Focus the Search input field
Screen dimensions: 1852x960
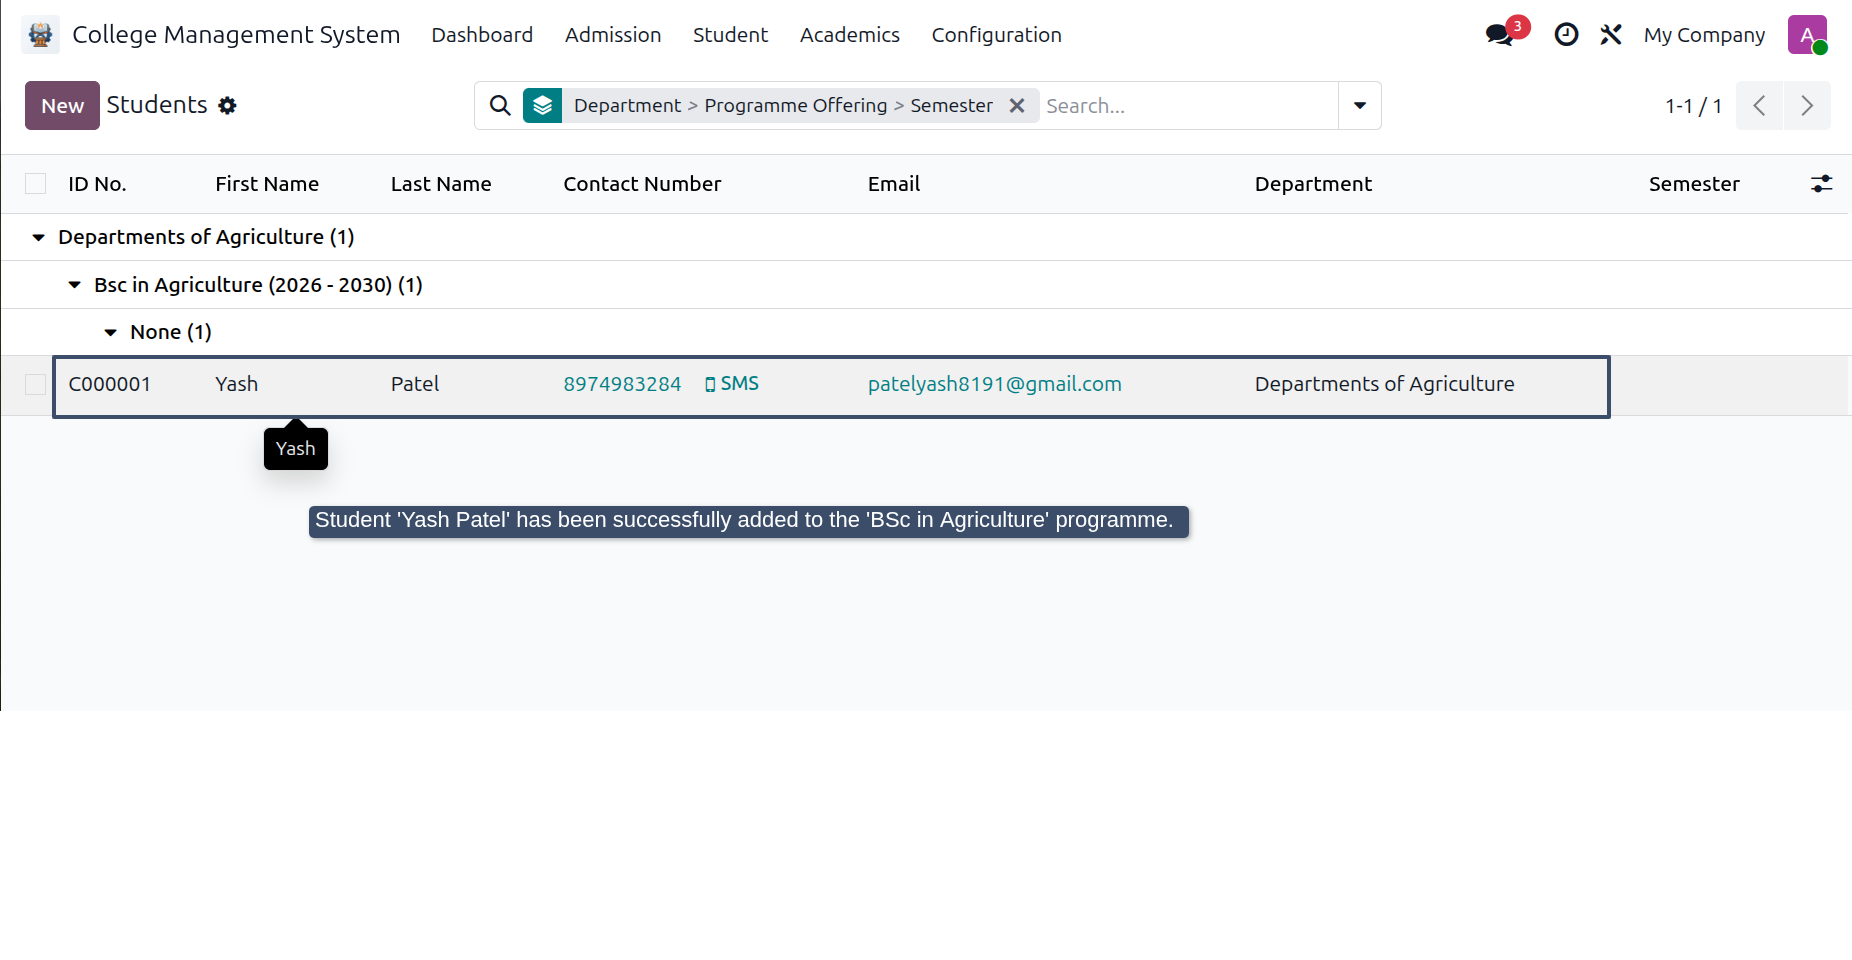point(1188,105)
